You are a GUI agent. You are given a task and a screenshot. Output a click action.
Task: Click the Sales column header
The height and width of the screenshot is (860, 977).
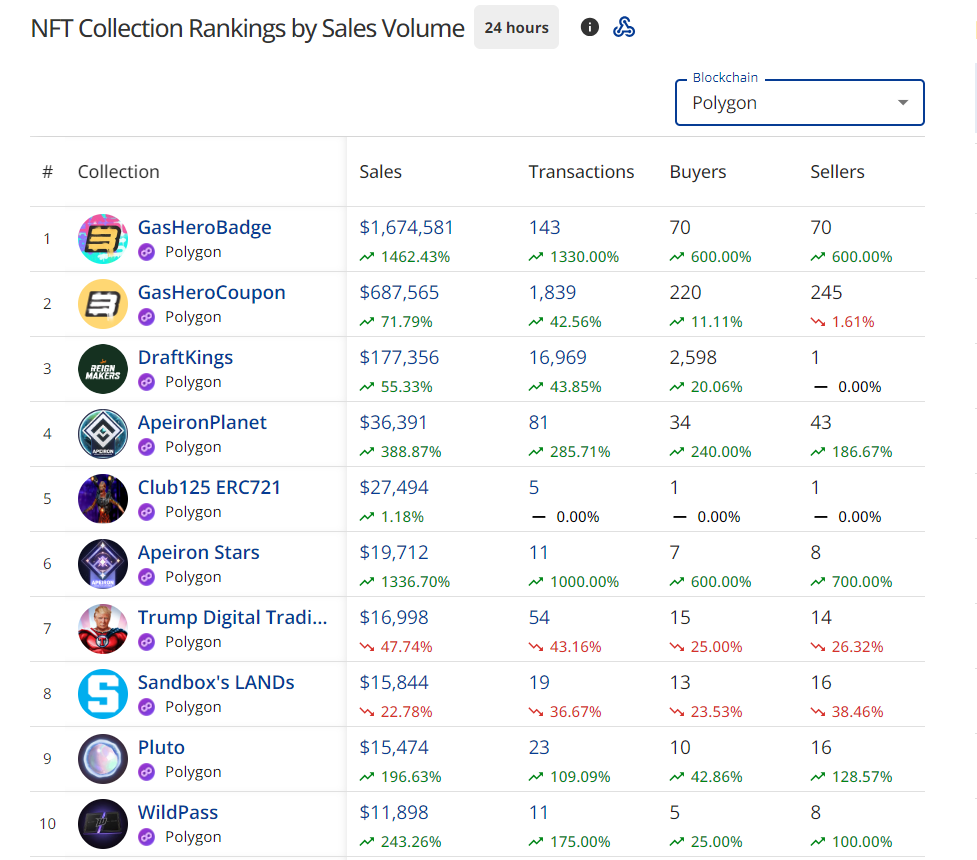(380, 171)
